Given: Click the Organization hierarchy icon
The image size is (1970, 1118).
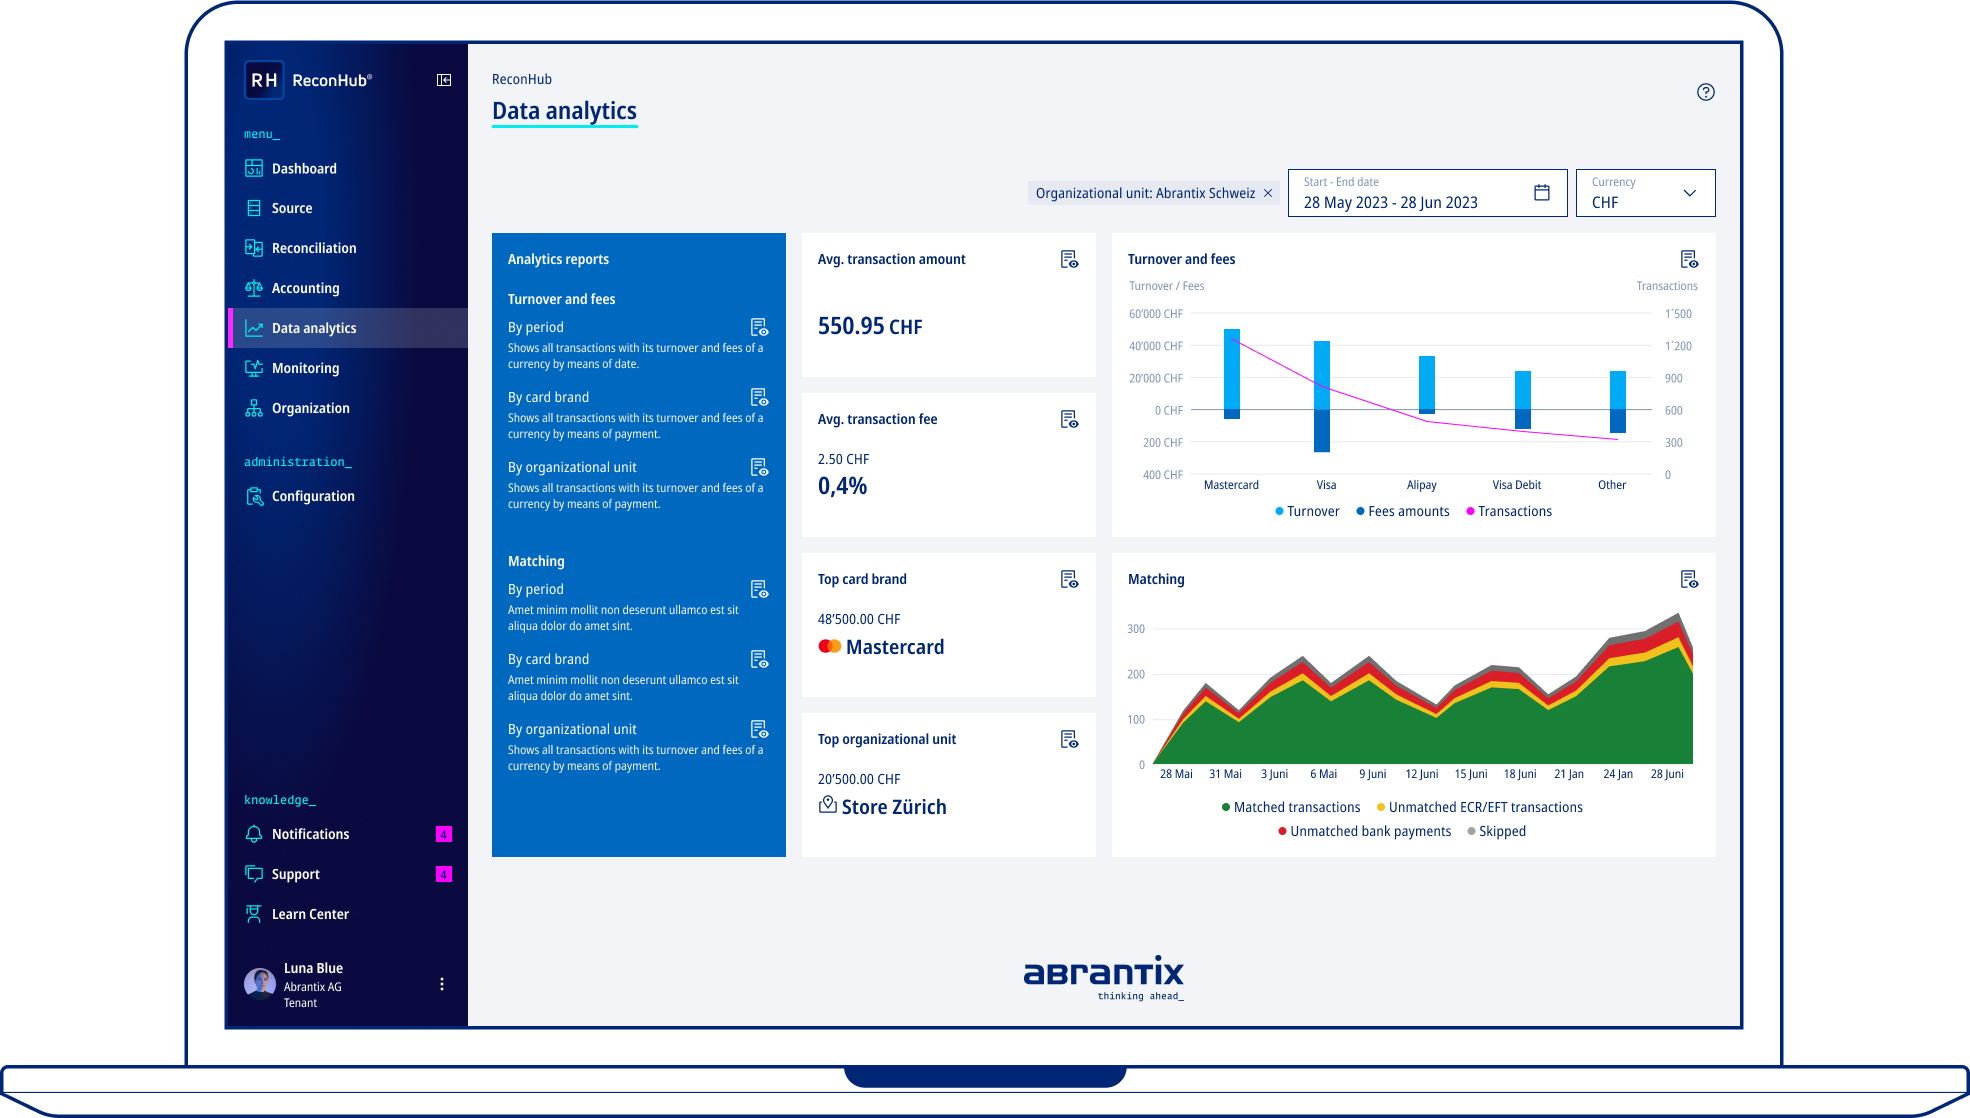Looking at the screenshot, I should pyautogui.click(x=254, y=408).
